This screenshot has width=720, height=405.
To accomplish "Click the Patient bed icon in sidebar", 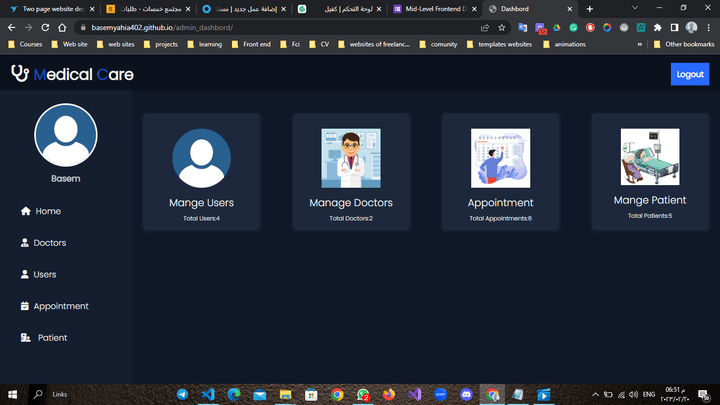I will (x=26, y=338).
